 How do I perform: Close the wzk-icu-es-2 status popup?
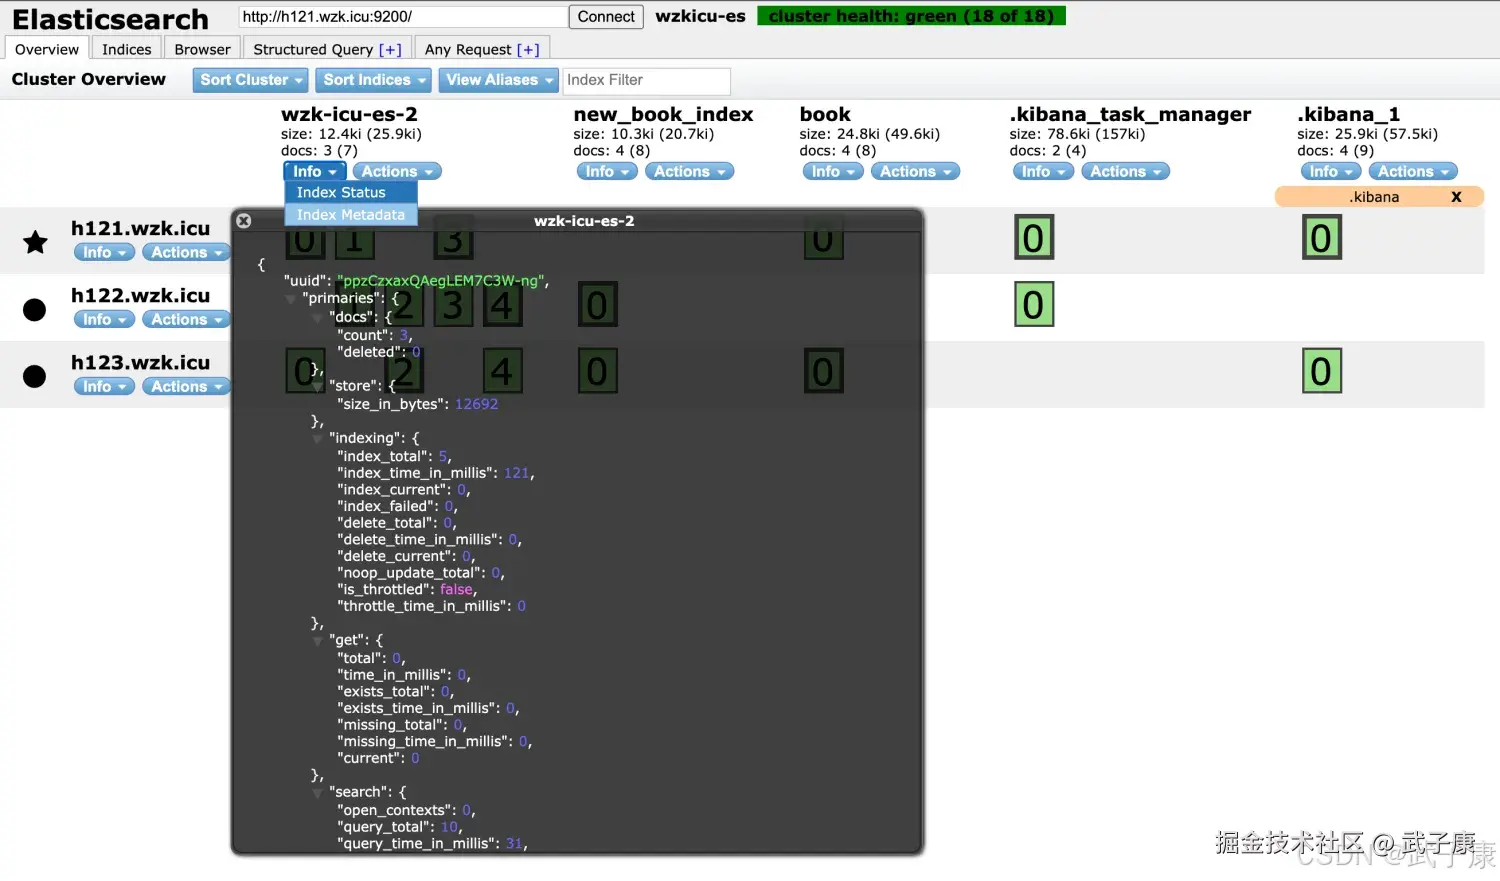(x=243, y=220)
